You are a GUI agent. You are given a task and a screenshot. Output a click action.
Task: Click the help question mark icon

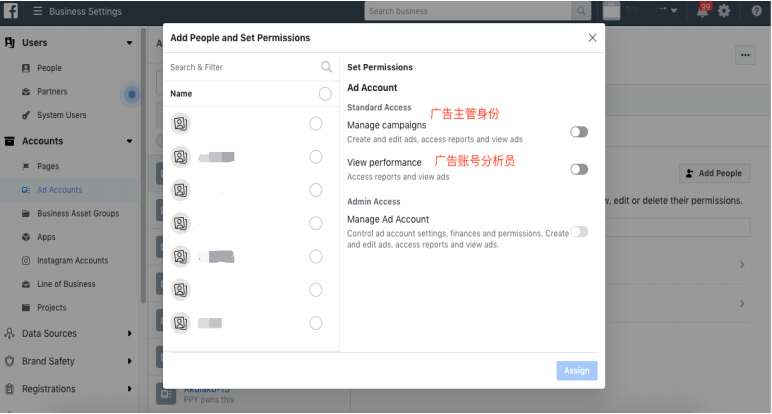coord(751,11)
